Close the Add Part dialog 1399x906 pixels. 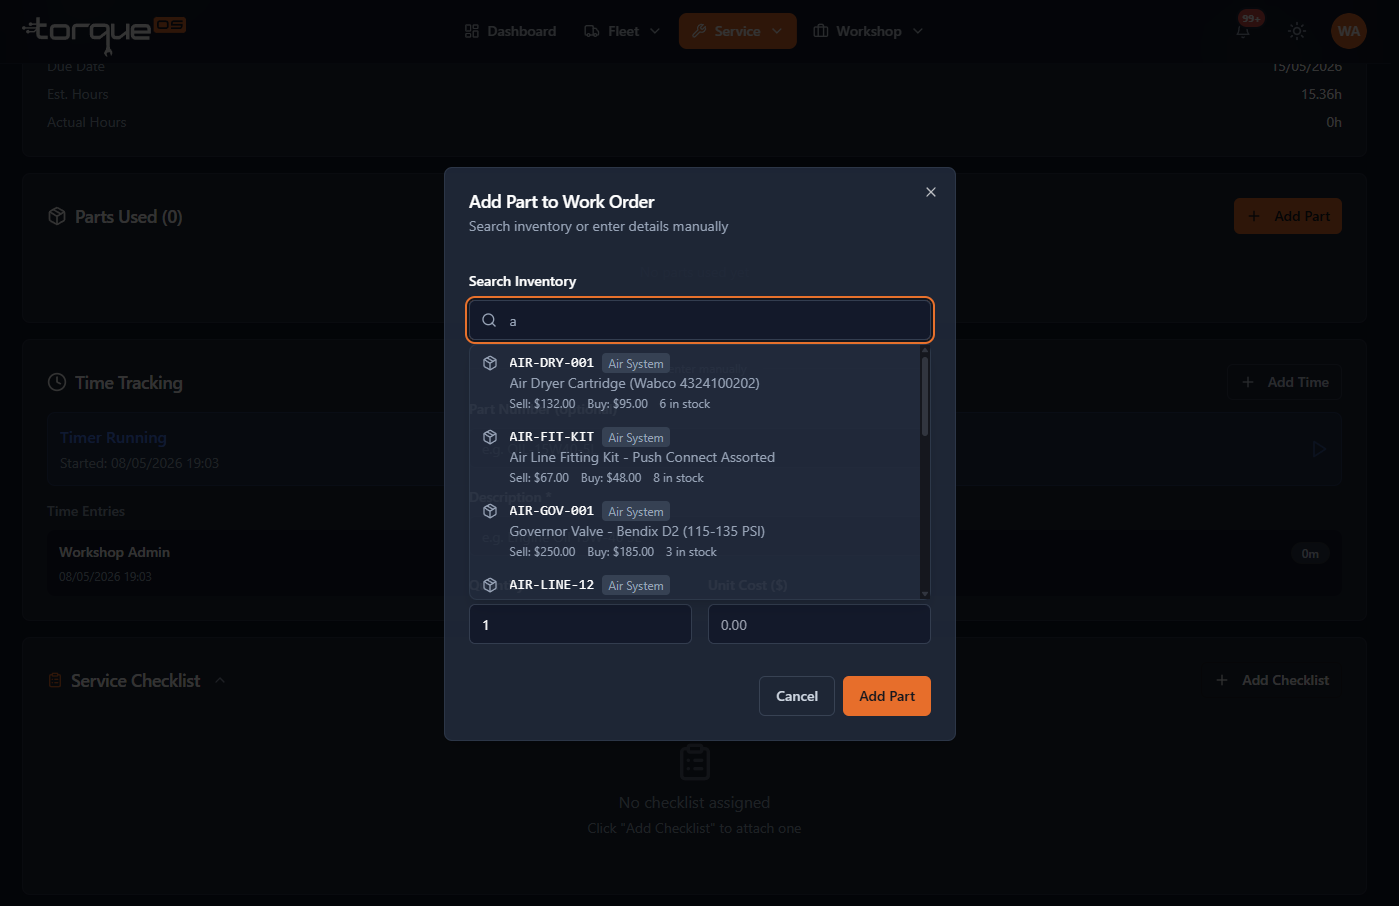click(931, 192)
